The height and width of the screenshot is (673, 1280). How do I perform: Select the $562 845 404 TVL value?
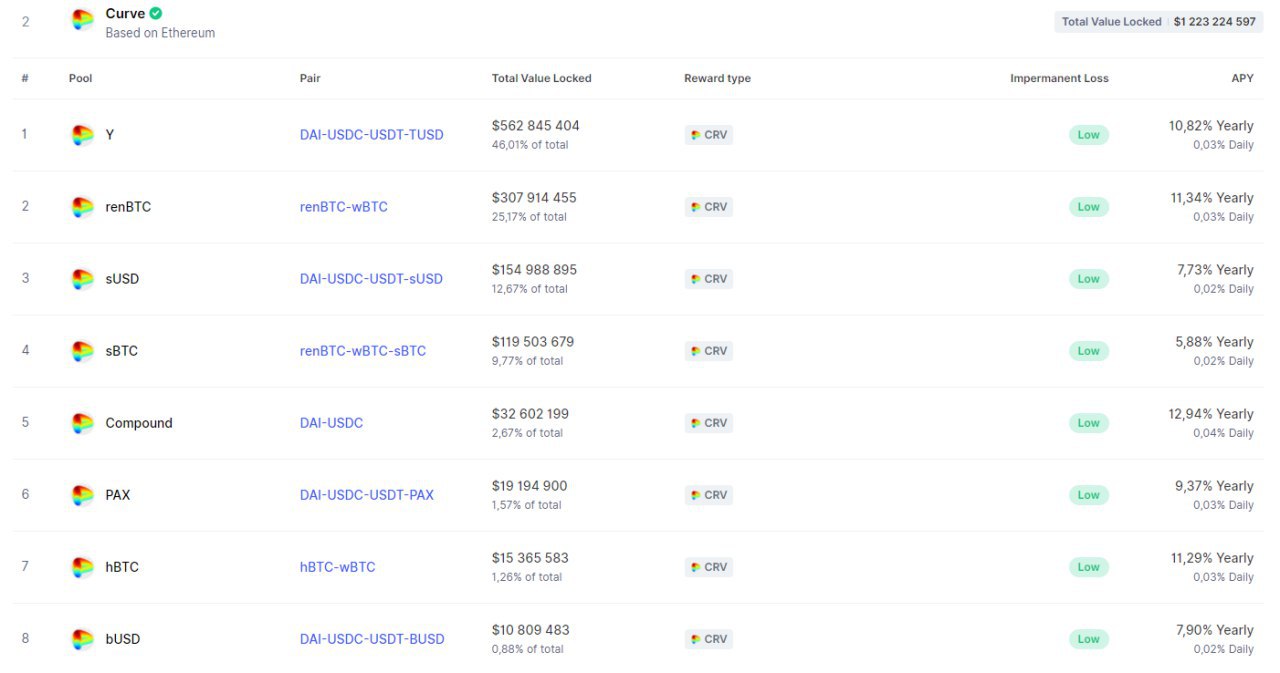(536, 126)
